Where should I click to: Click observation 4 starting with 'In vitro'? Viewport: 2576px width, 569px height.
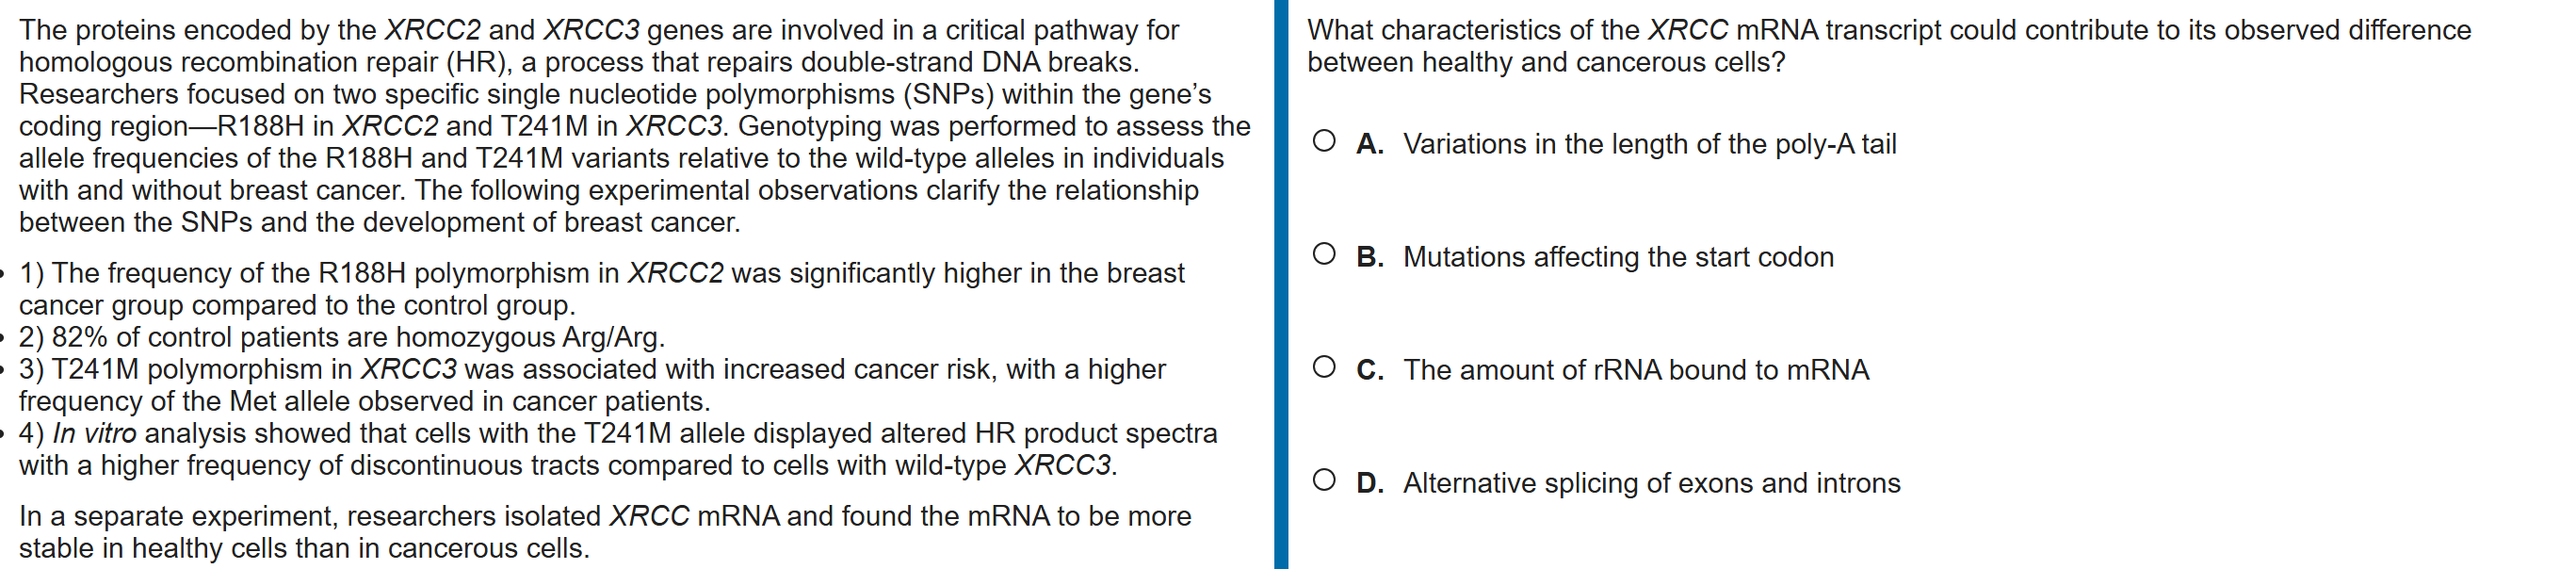[617, 449]
